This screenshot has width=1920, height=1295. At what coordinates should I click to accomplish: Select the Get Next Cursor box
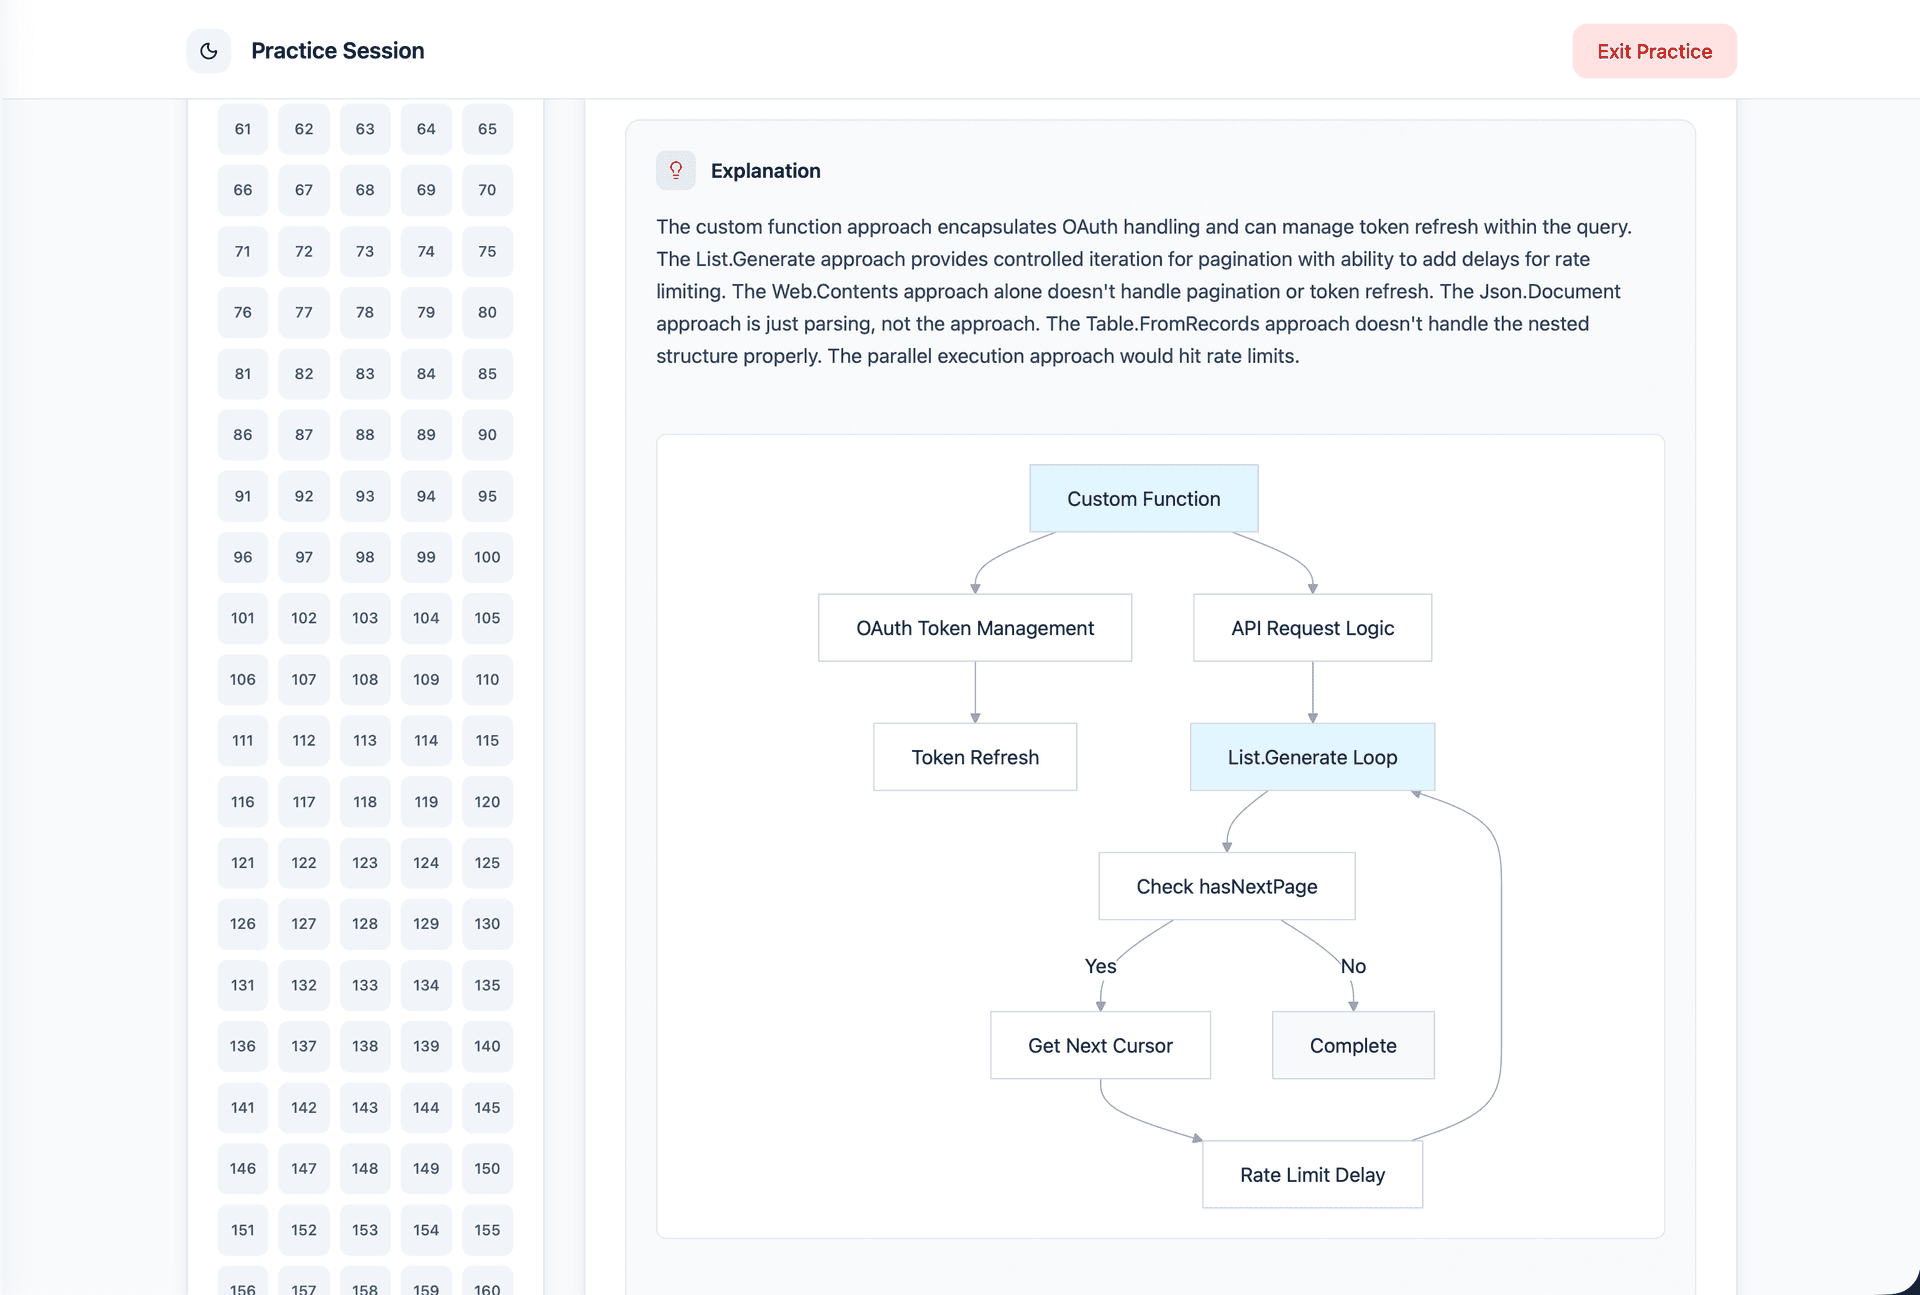click(x=1100, y=1045)
